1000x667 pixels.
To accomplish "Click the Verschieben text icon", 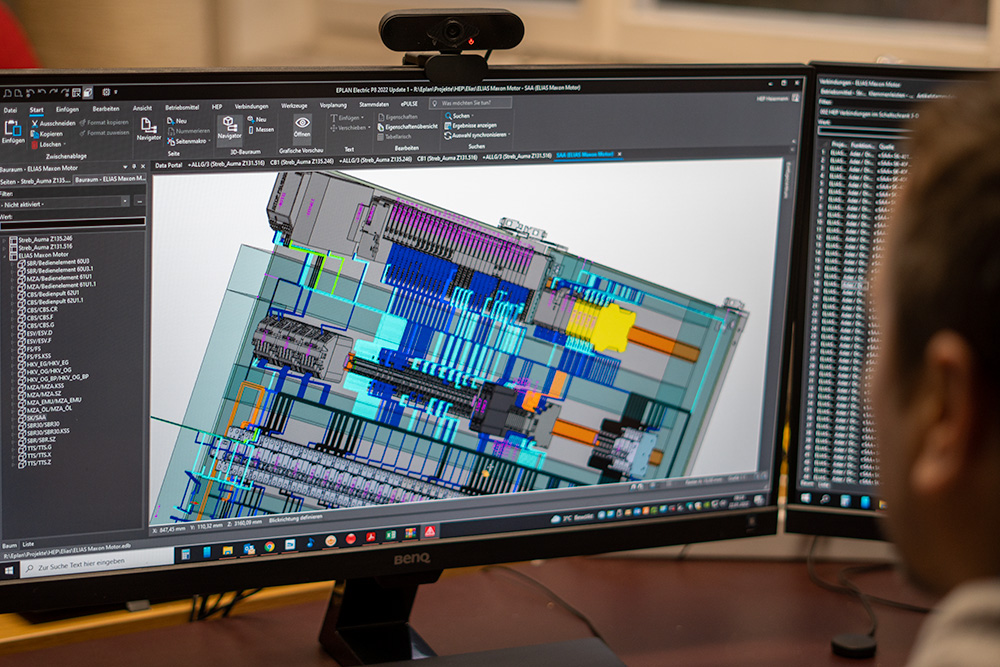I will pyautogui.click(x=334, y=128).
